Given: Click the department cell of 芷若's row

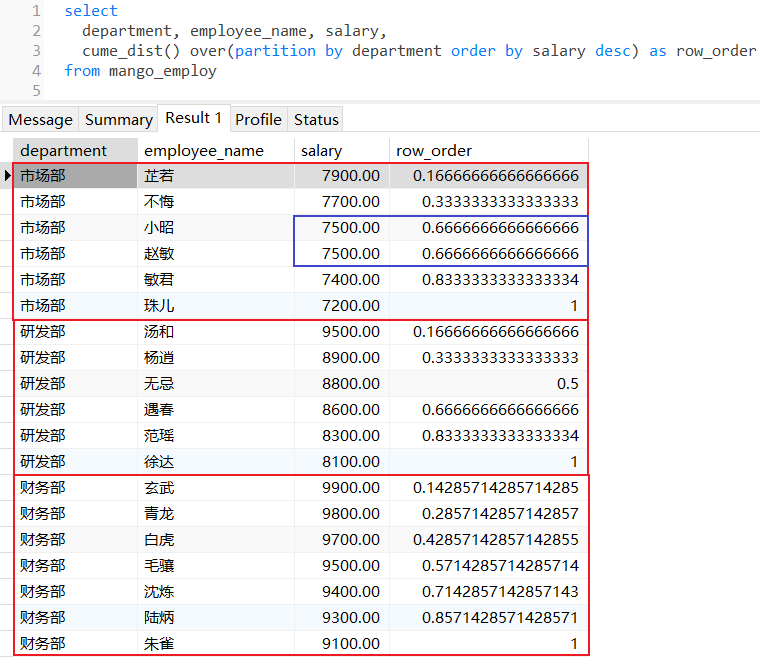Looking at the screenshot, I should [75, 175].
